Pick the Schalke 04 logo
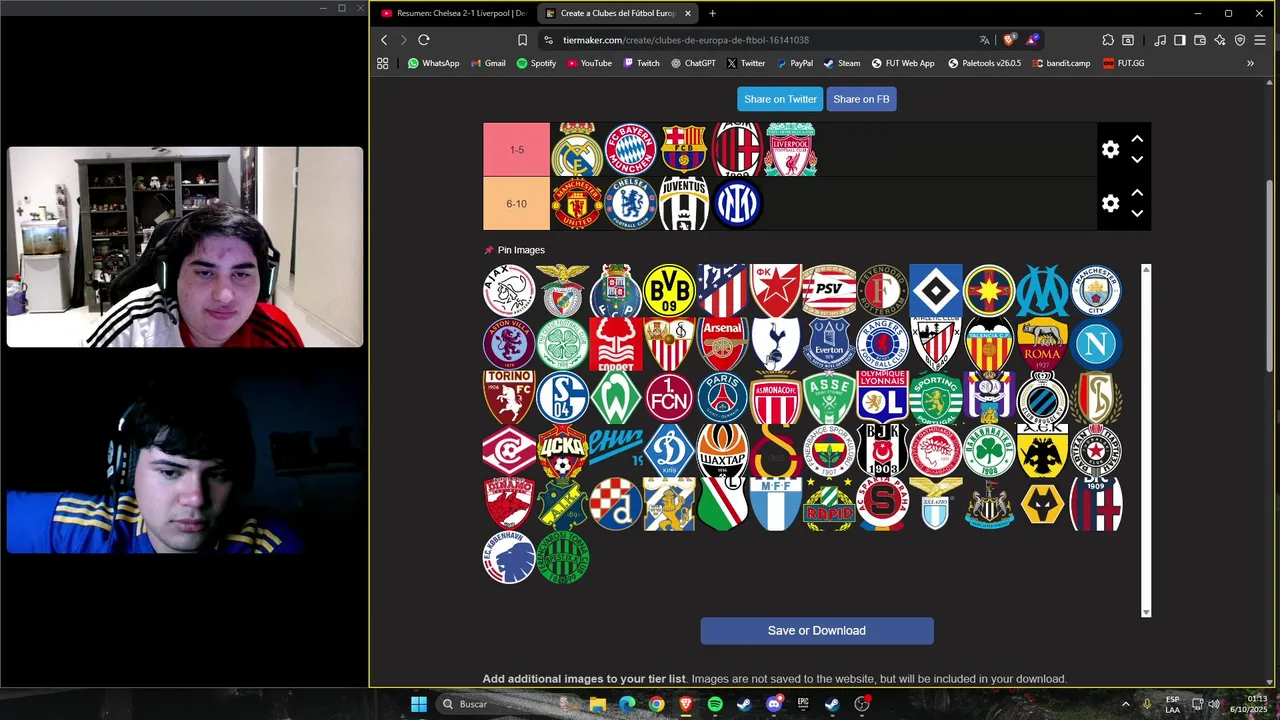The image size is (1280, 720). point(562,397)
